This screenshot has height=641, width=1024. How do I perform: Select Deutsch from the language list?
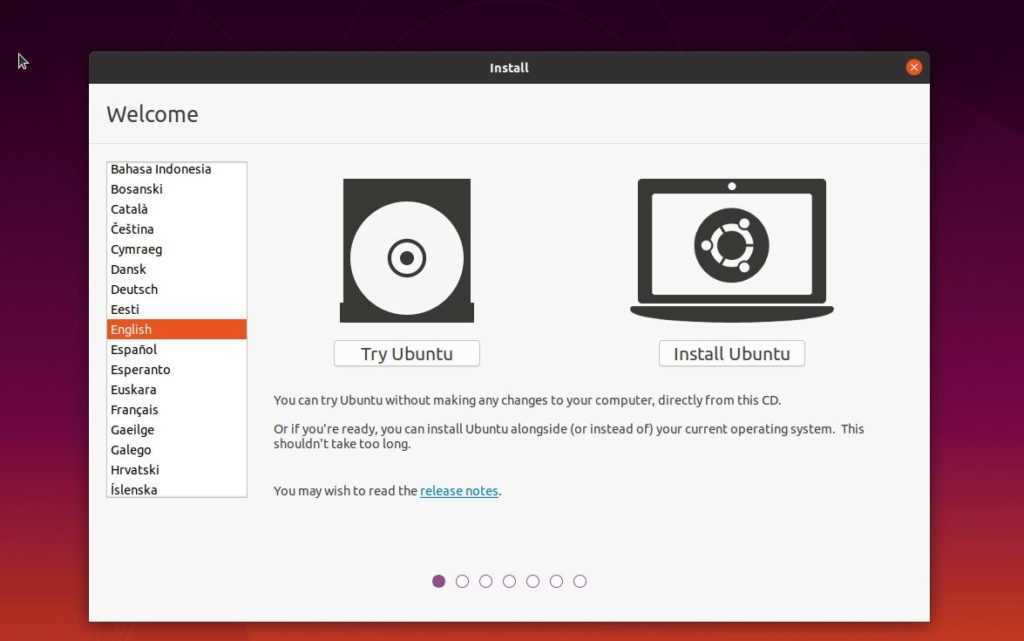(x=134, y=289)
